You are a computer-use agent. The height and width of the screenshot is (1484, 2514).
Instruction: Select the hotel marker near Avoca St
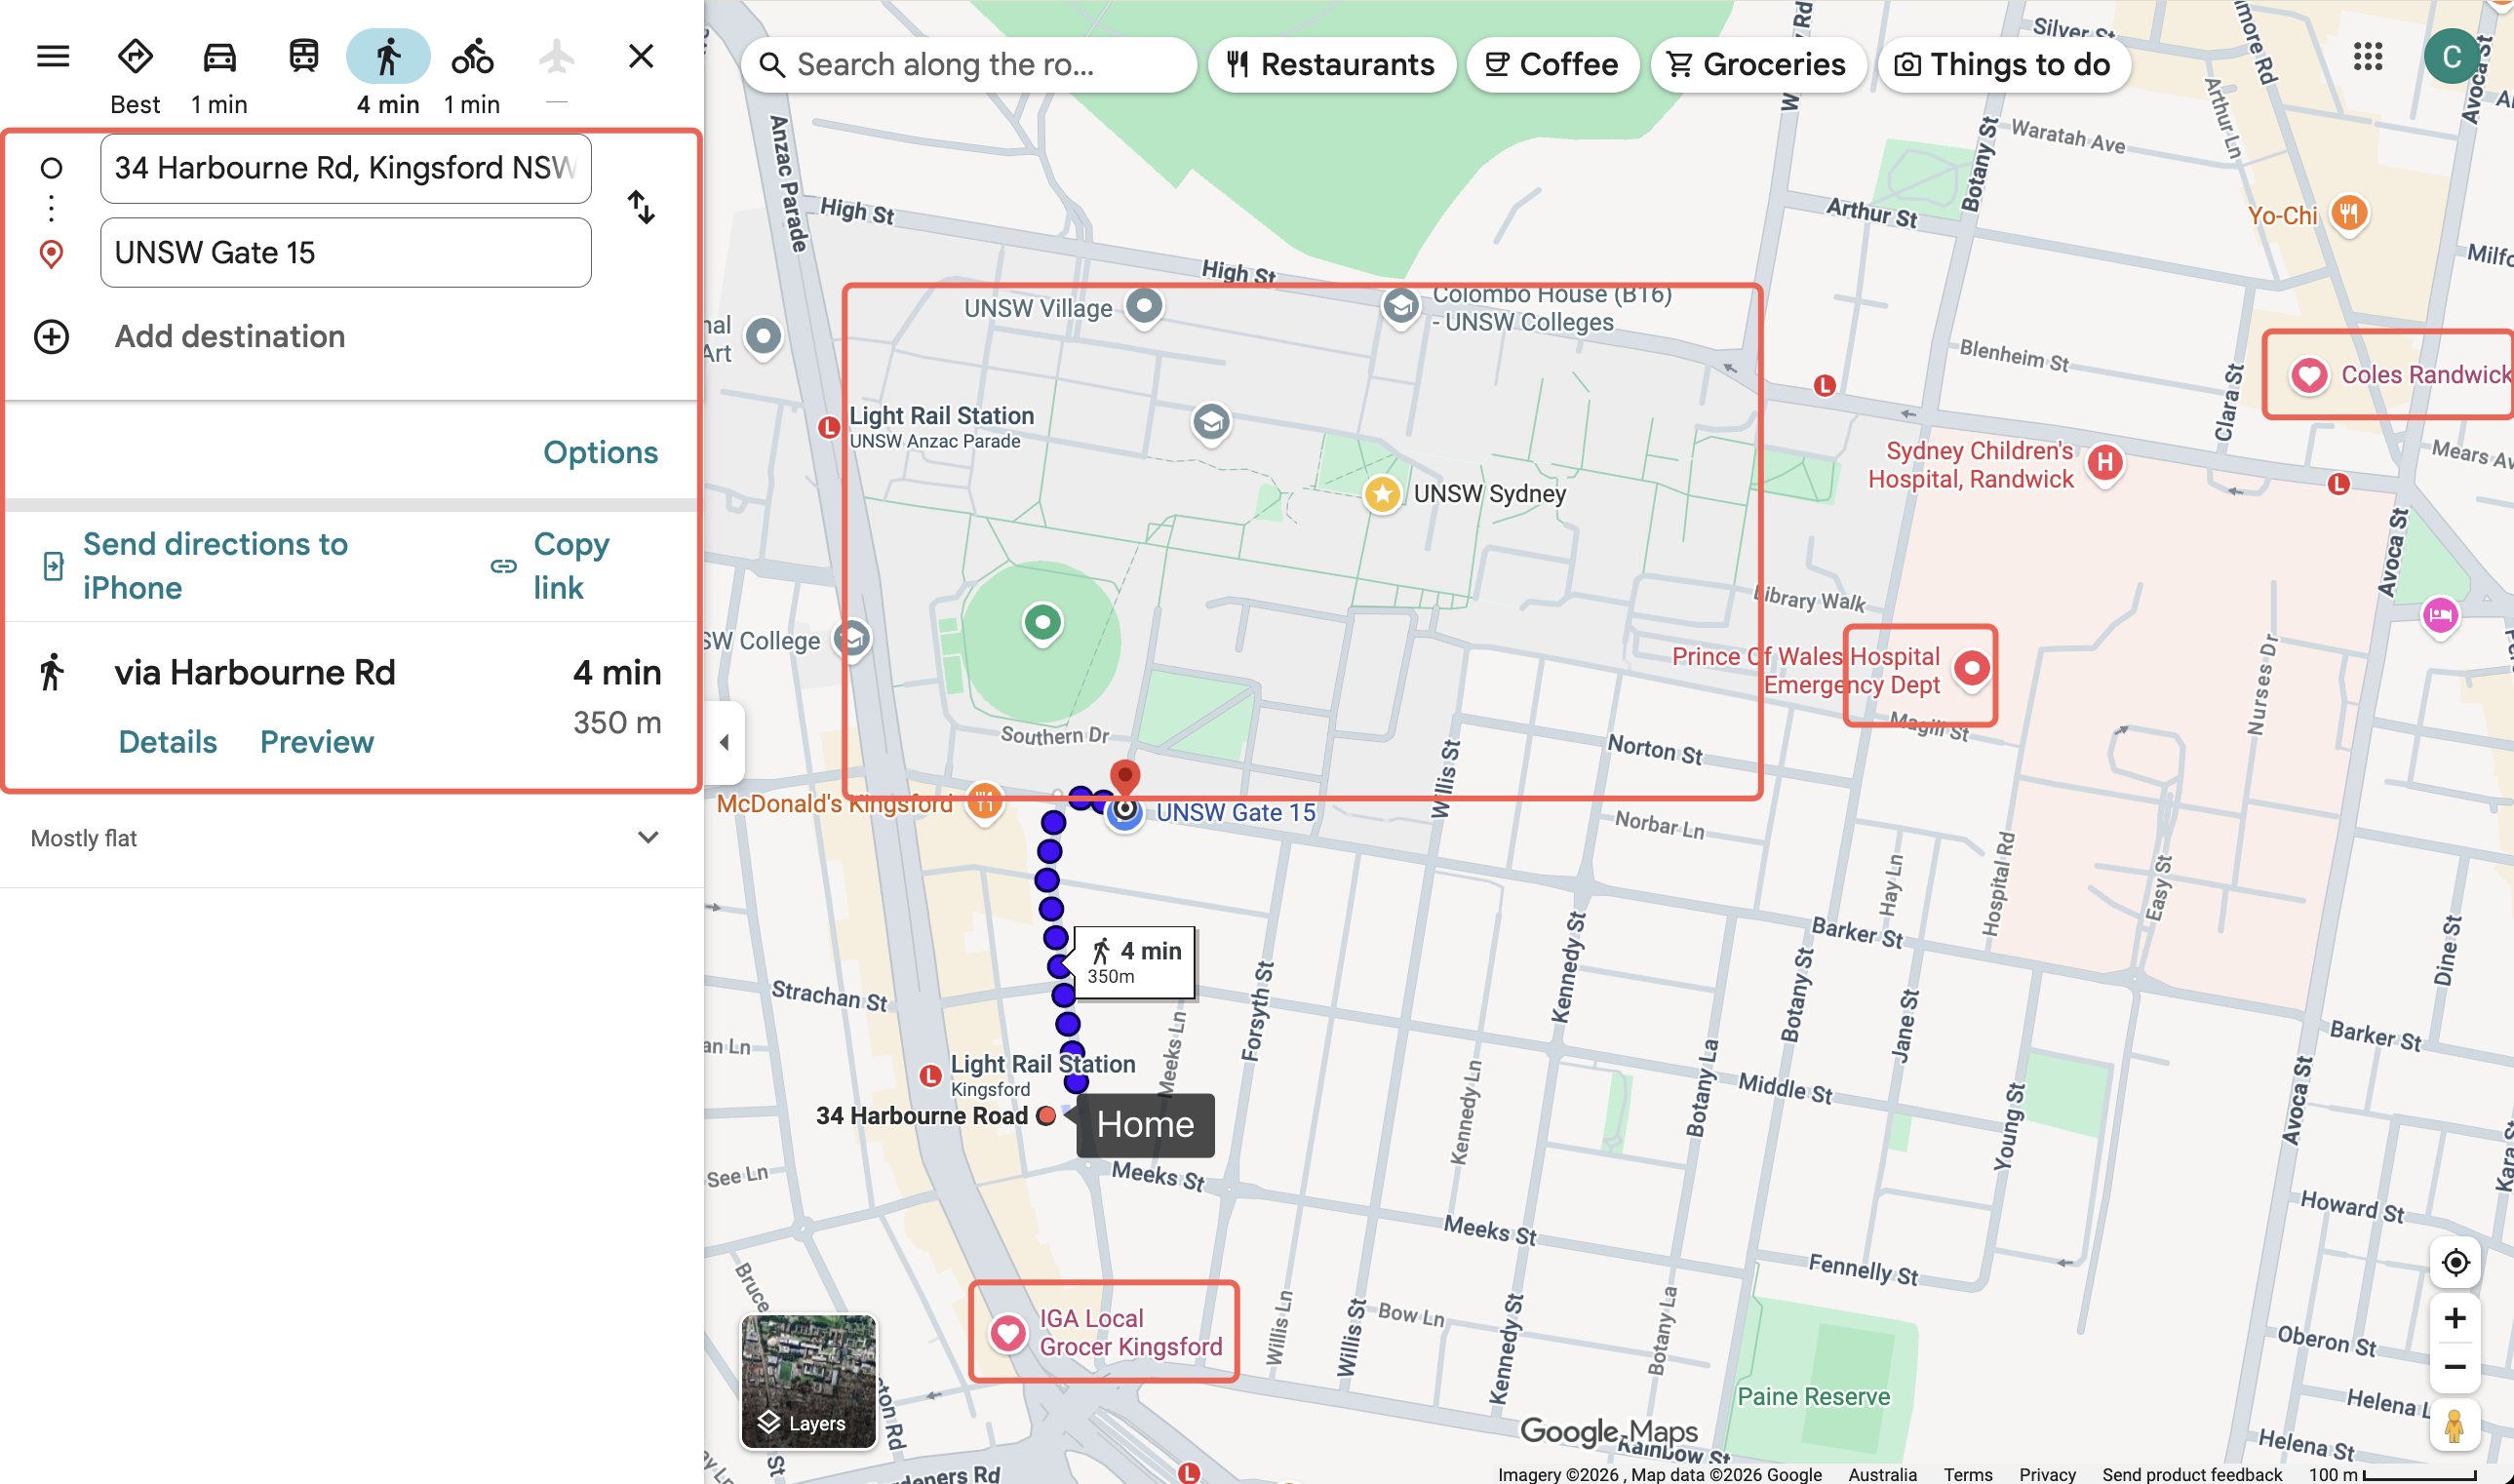(2439, 615)
